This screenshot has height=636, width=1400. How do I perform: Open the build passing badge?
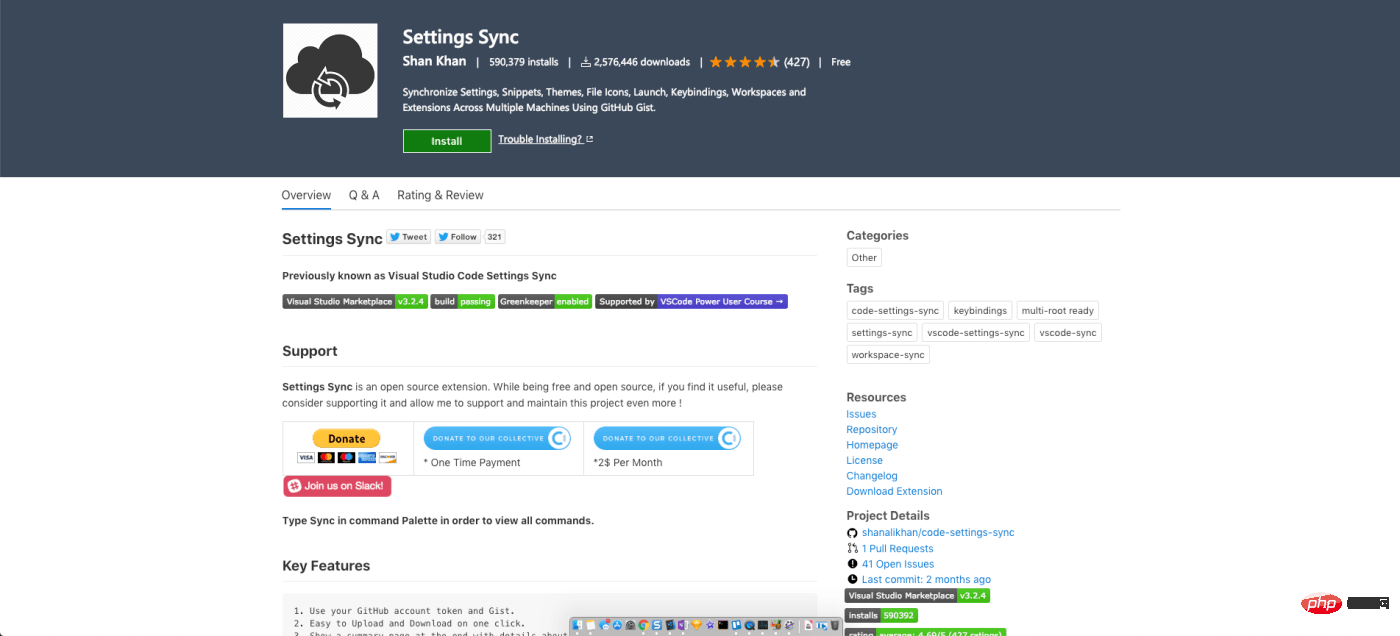[x=462, y=301]
